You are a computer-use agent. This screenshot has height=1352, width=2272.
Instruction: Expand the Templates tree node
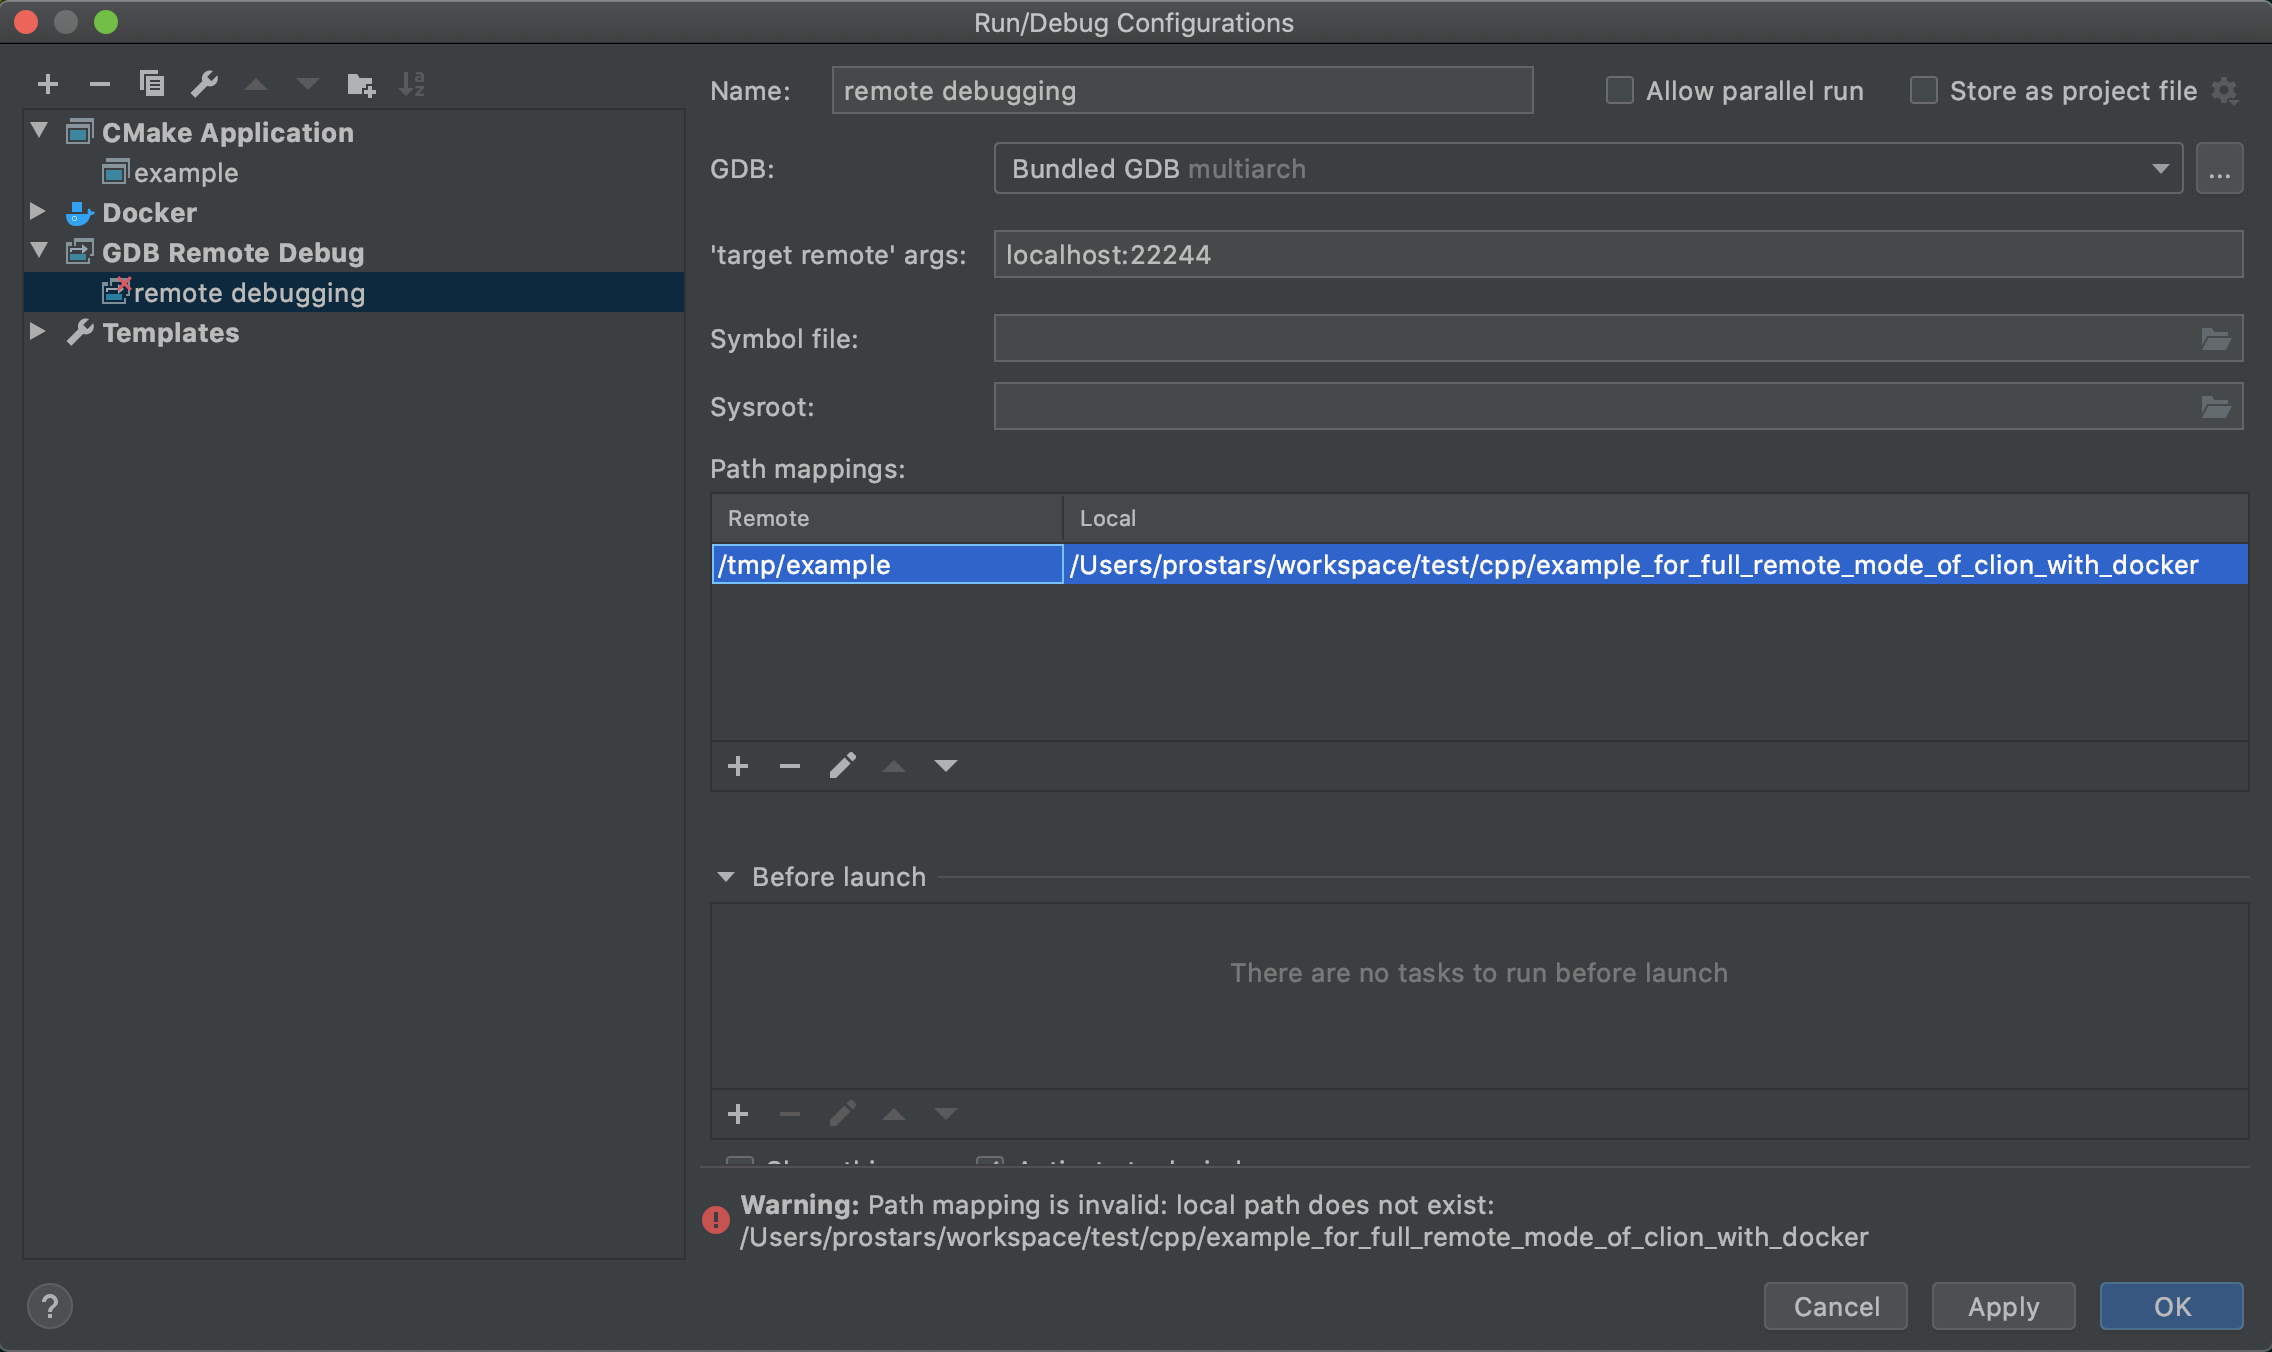point(38,332)
